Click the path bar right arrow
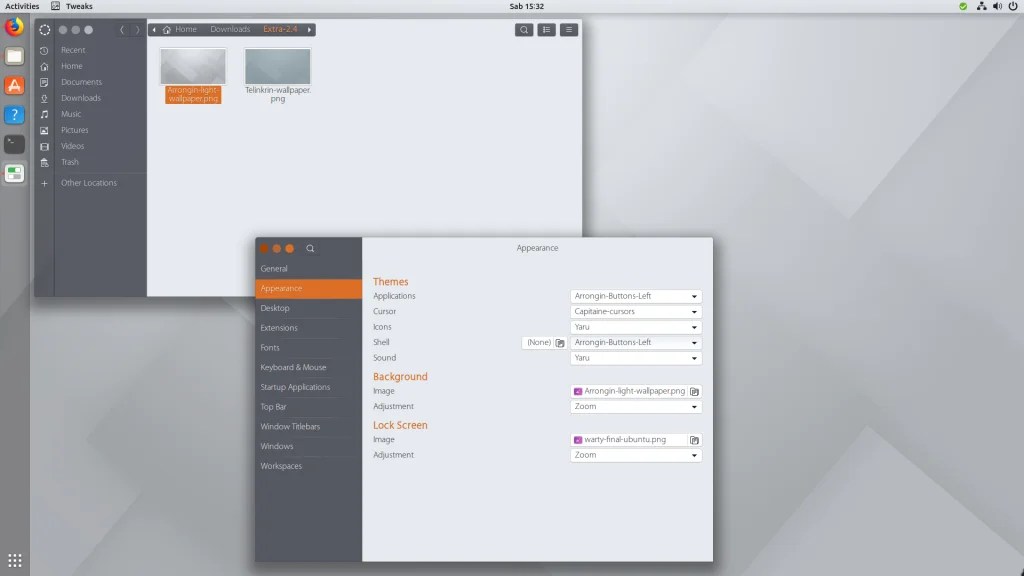The height and width of the screenshot is (576, 1024). point(310,29)
